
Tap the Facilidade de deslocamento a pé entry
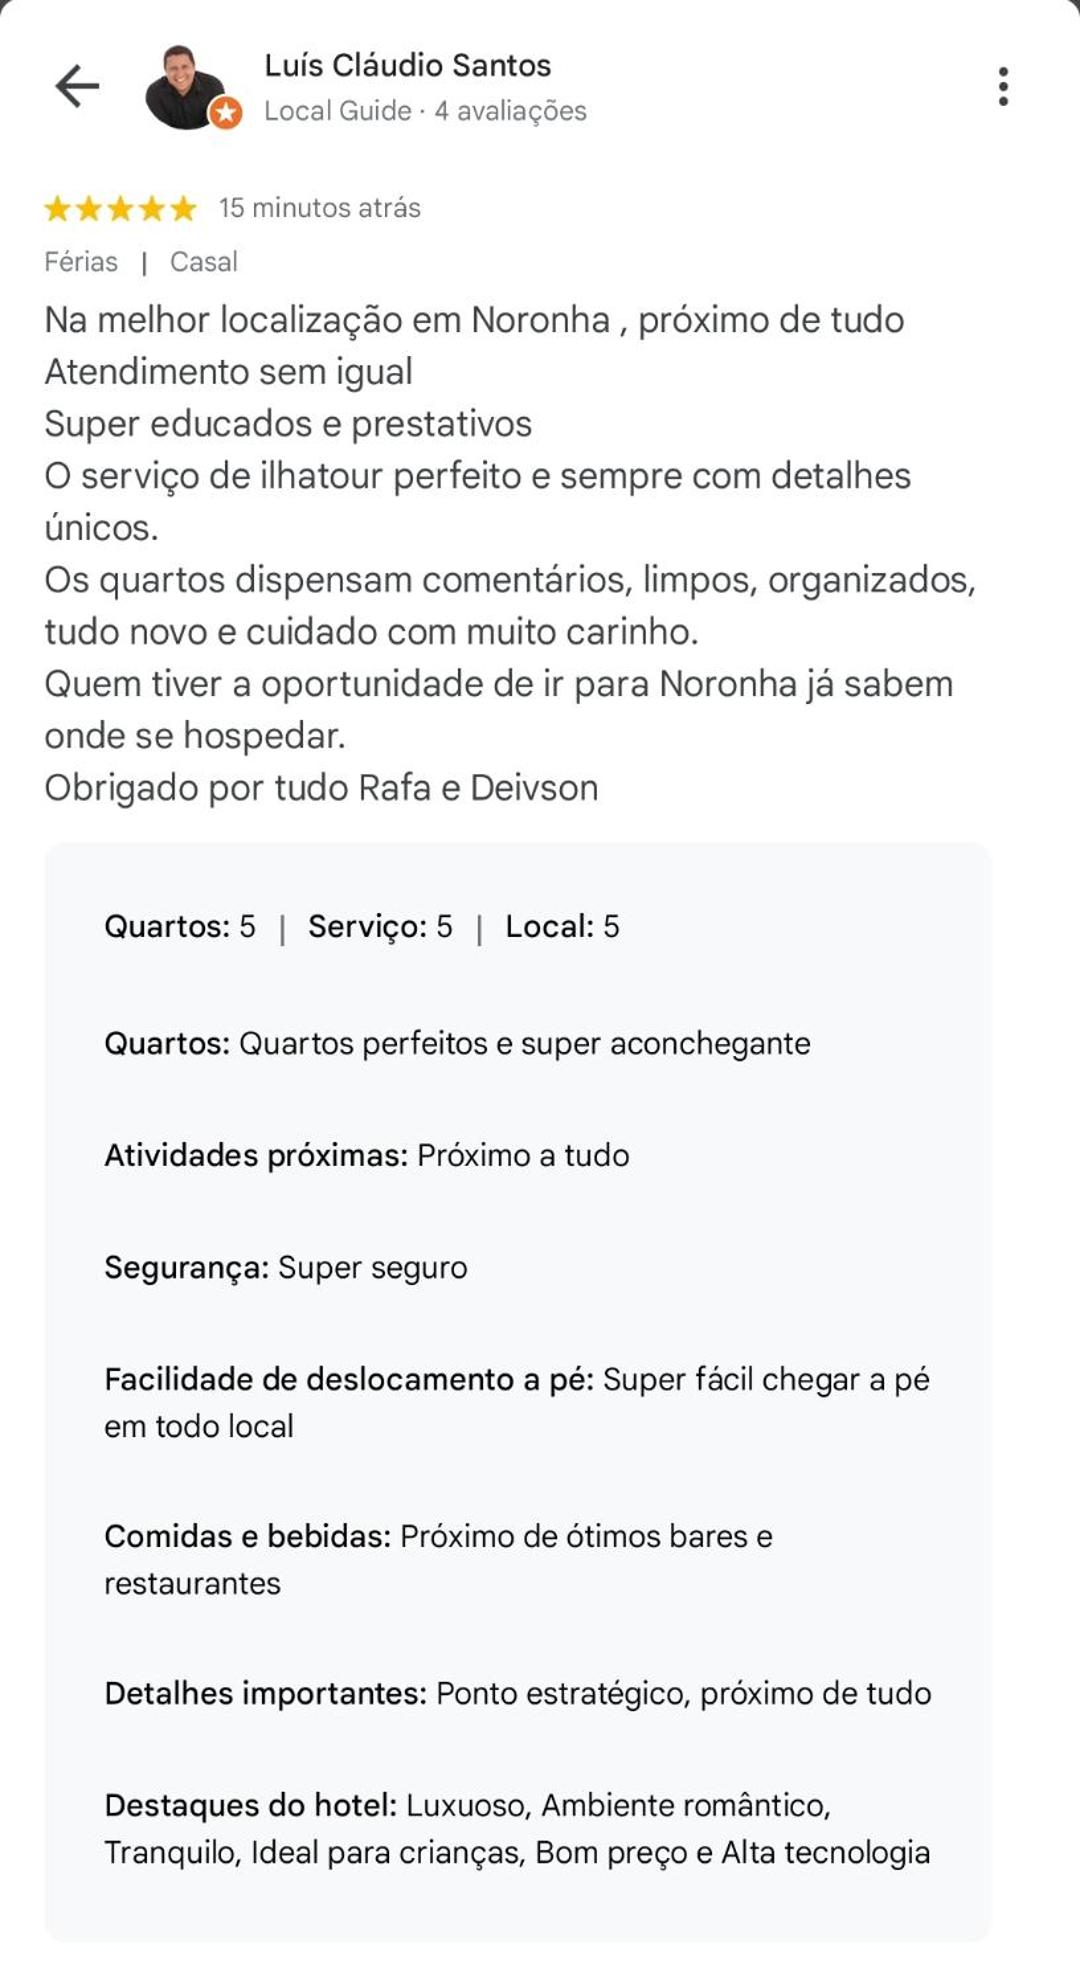point(517,1403)
